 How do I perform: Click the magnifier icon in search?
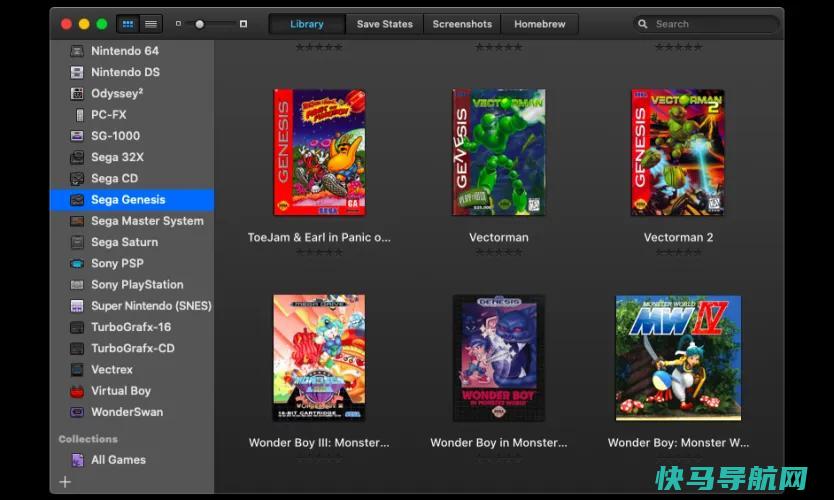point(643,24)
